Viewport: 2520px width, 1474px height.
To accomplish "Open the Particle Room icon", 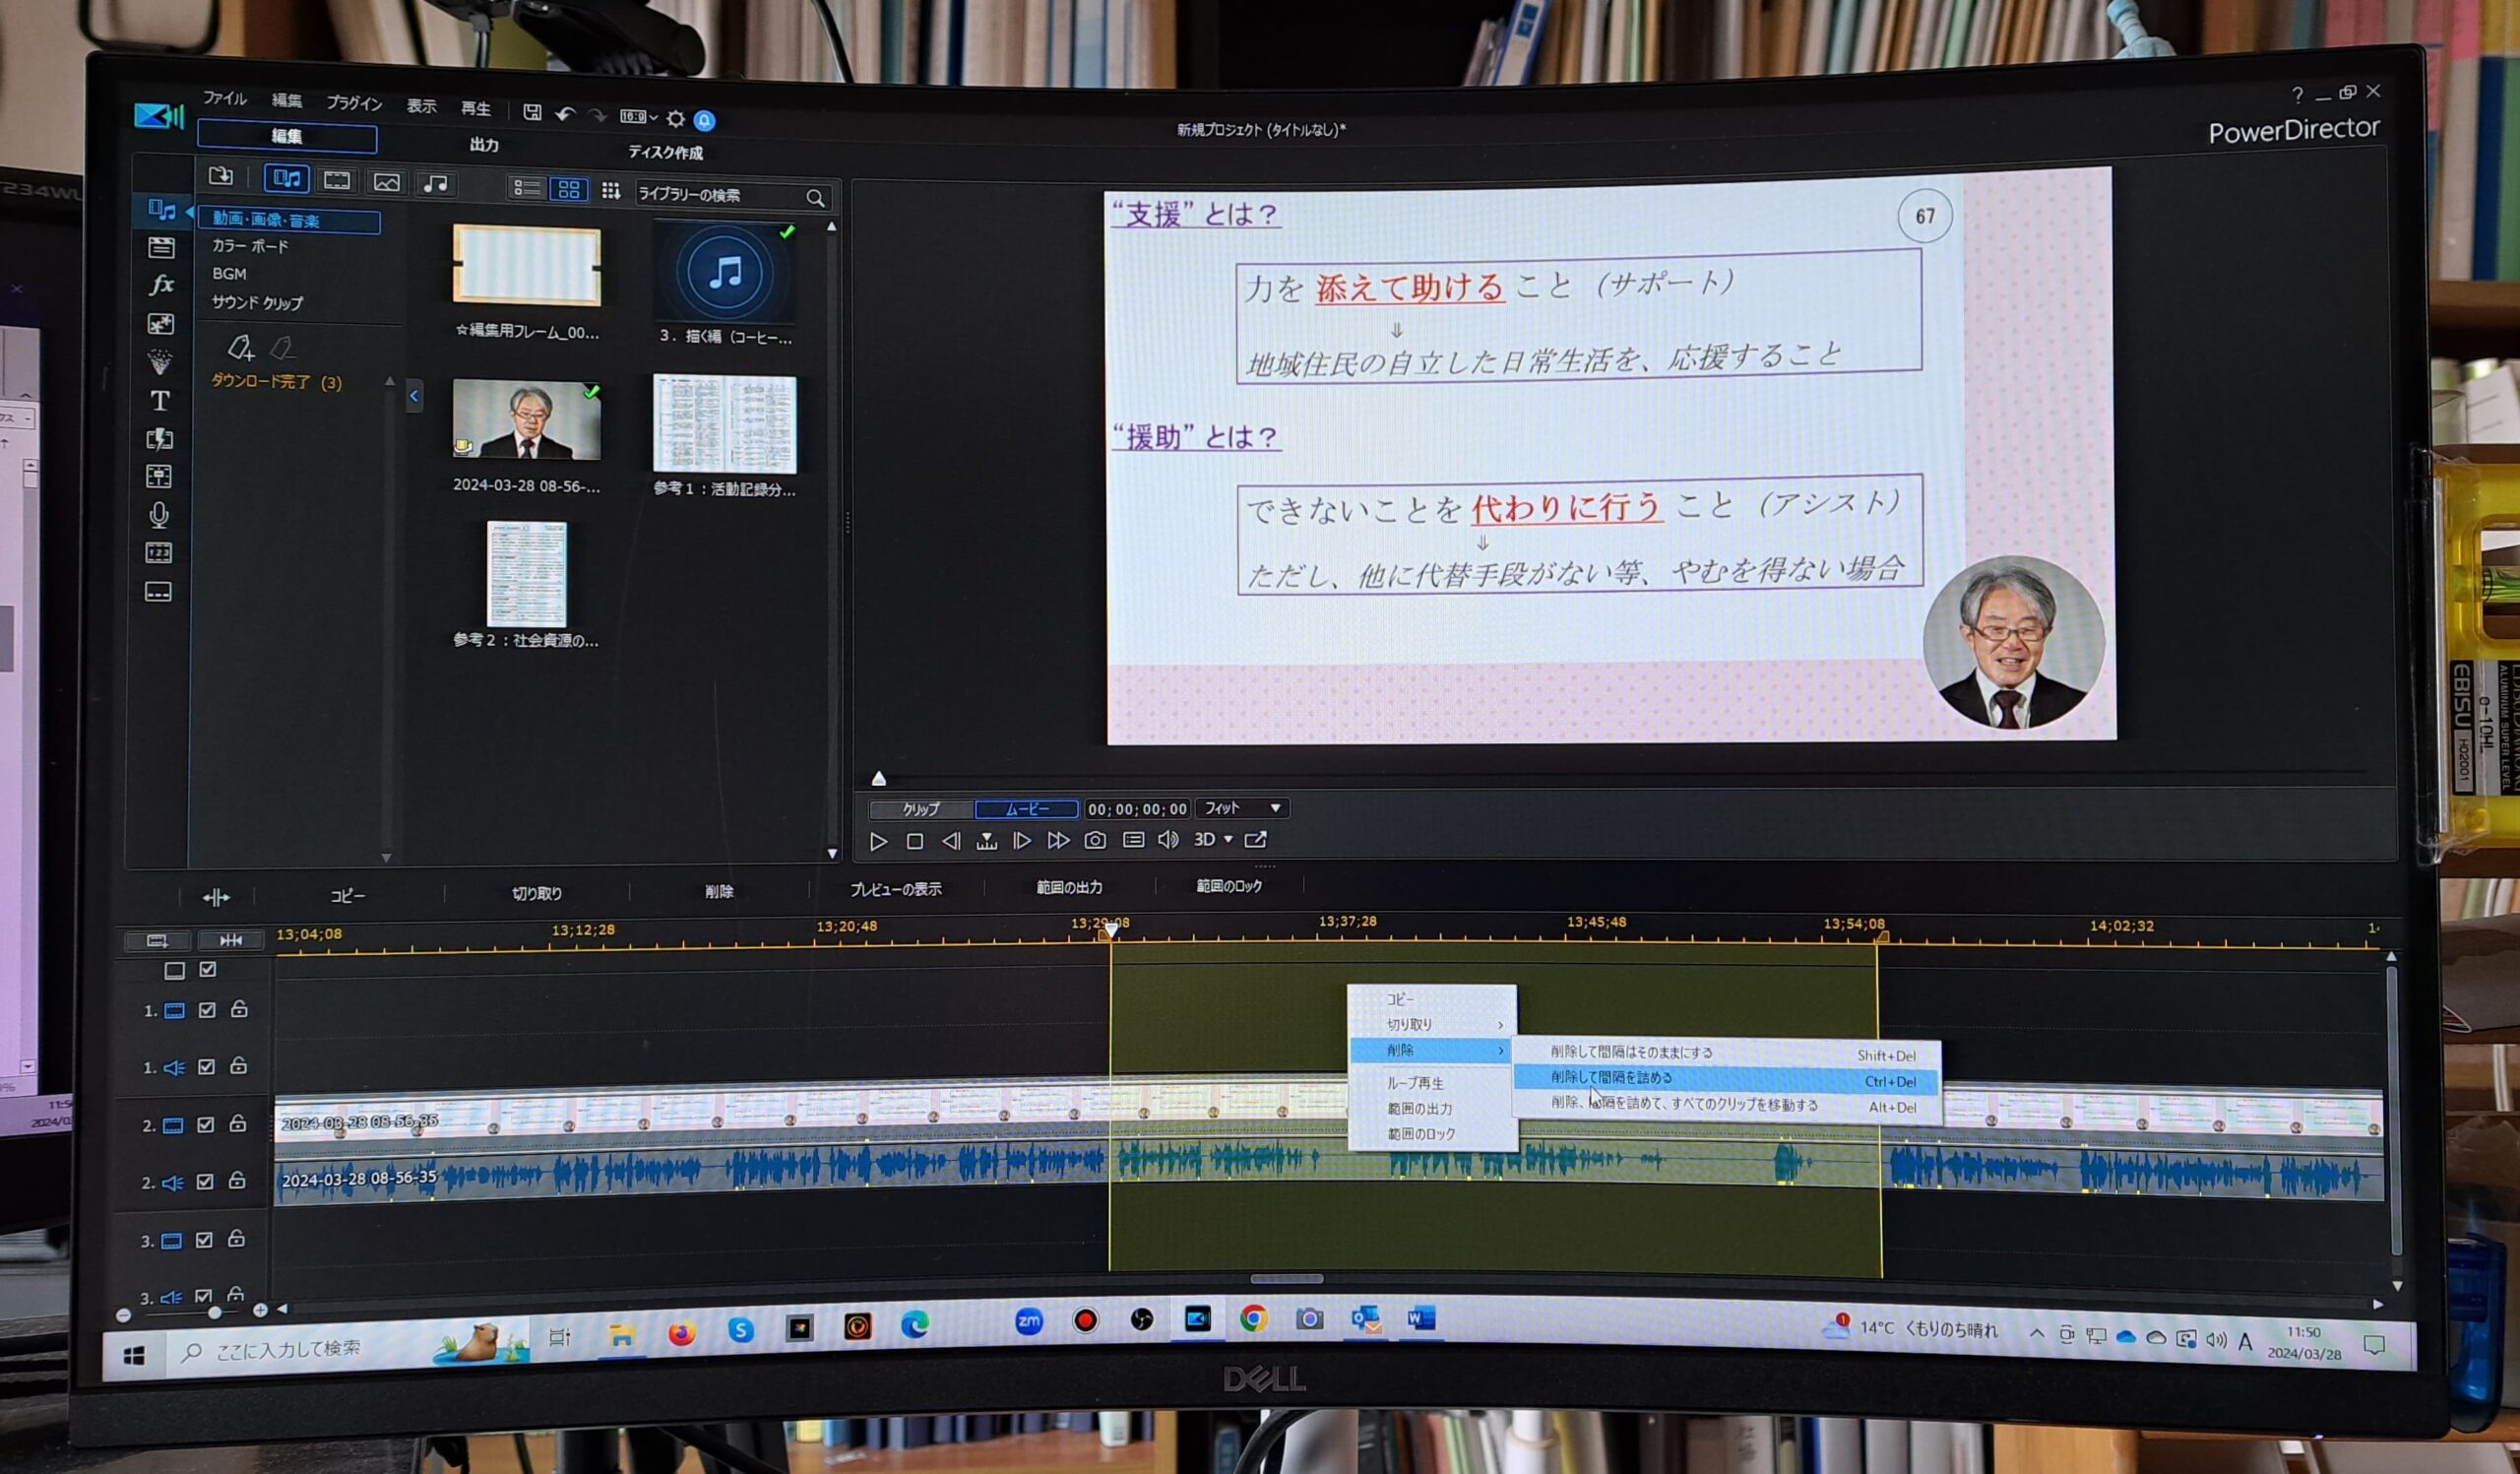I will [159, 362].
